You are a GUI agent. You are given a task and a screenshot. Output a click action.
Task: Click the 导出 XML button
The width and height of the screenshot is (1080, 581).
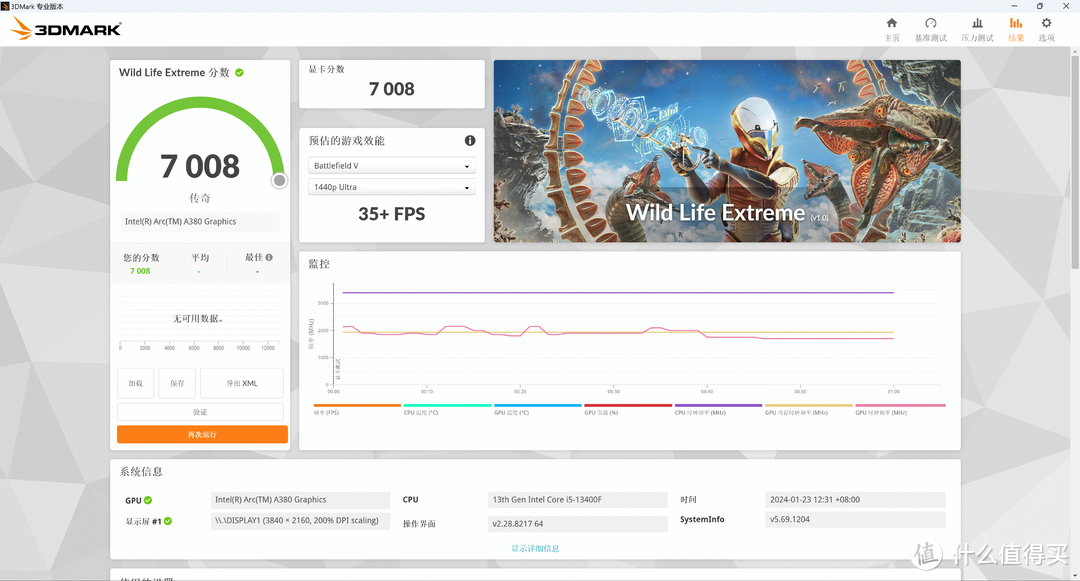[242, 383]
